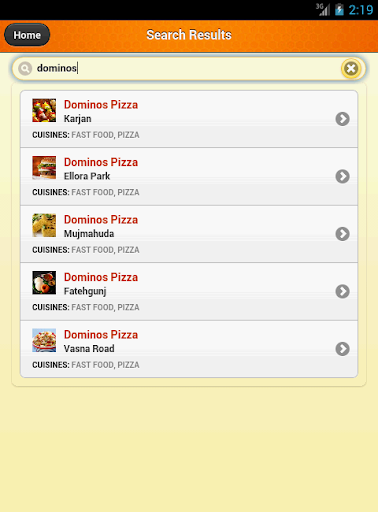Select the Mujmahuda dhokla thumbnail

click(x=44, y=225)
